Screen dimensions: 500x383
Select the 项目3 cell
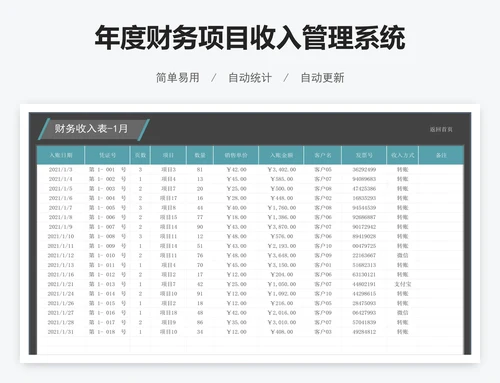(168, 170)
